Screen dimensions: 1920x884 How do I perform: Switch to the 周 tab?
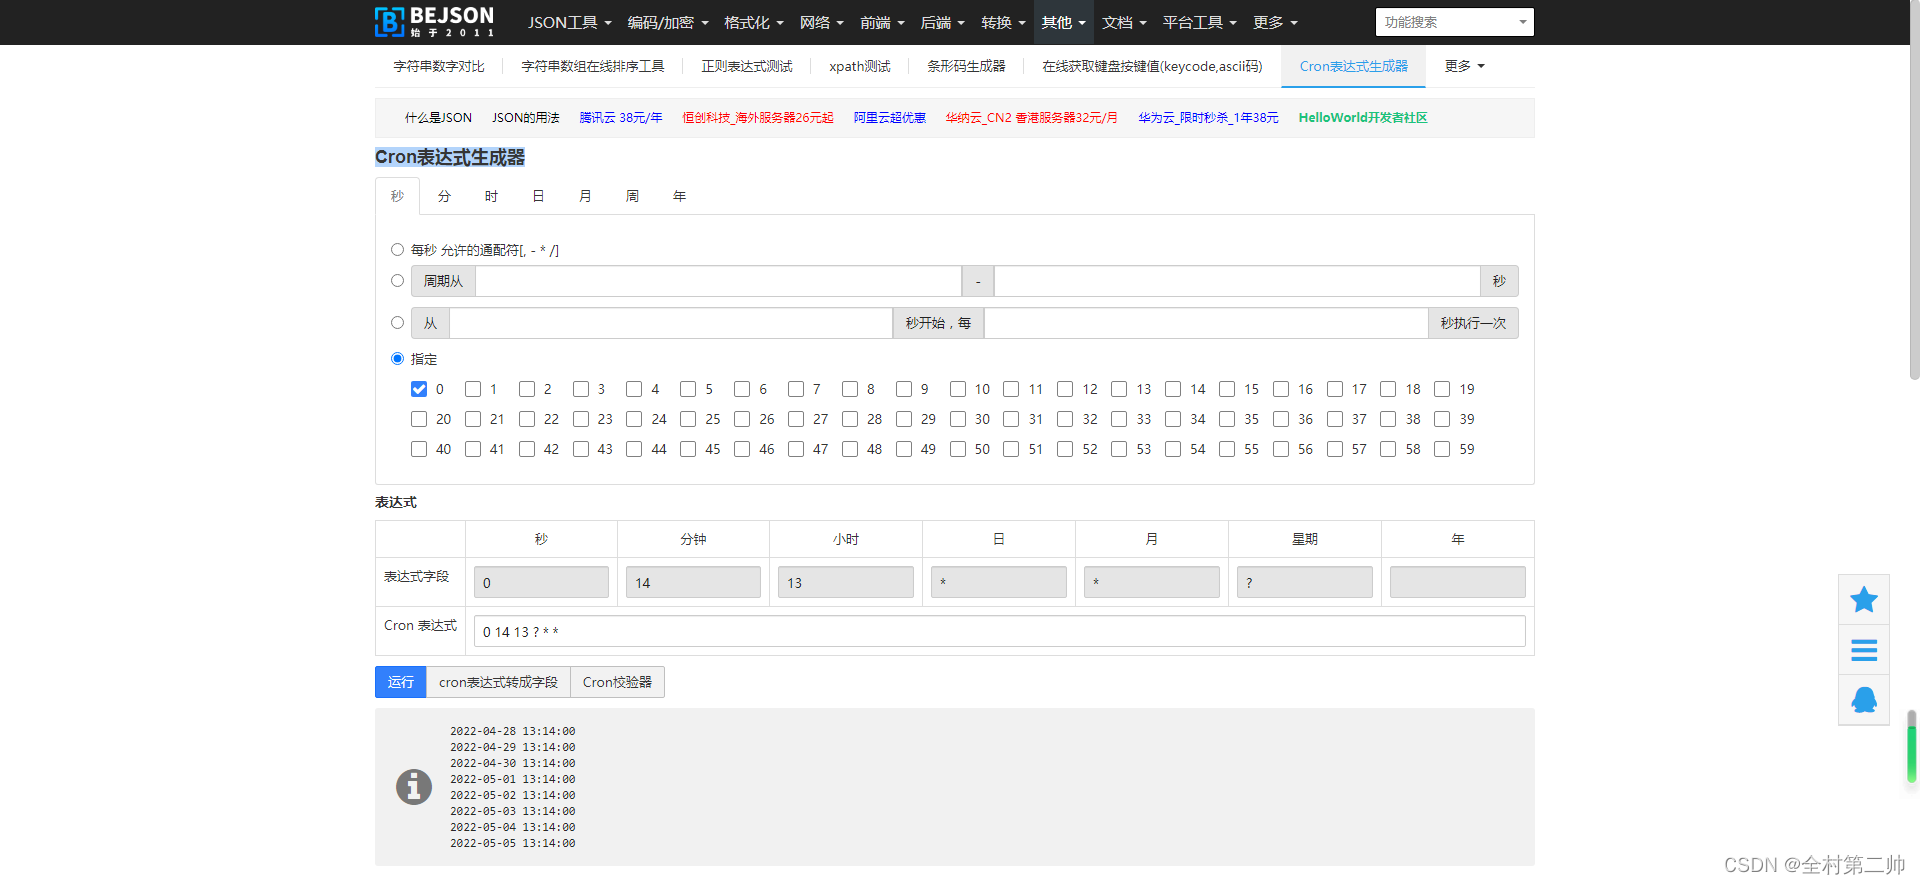coord(632,196)
